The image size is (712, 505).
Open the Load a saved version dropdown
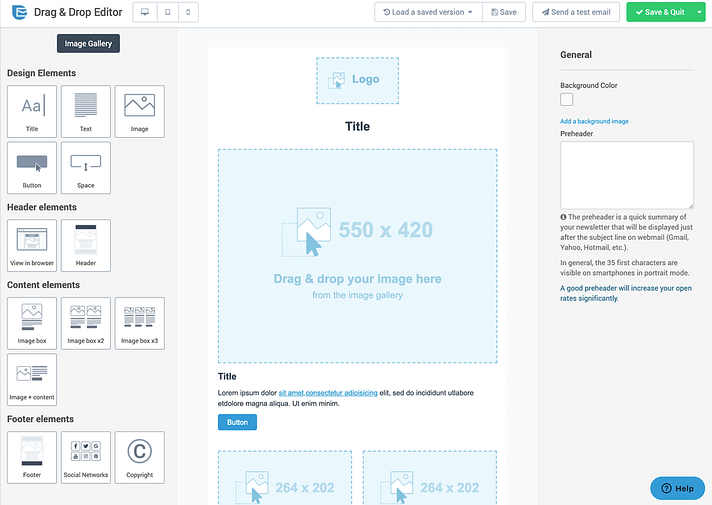[428, 12]
